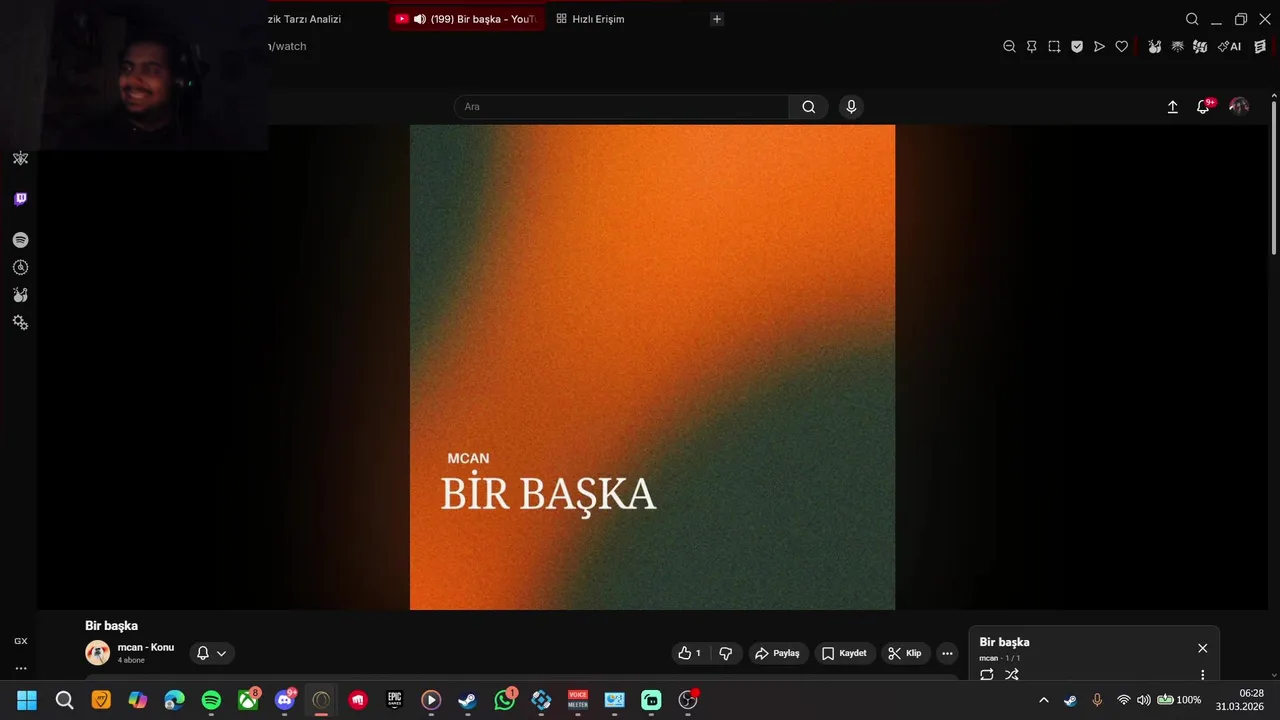
Task: Click the Klip clip button
Action: [905, 653]
